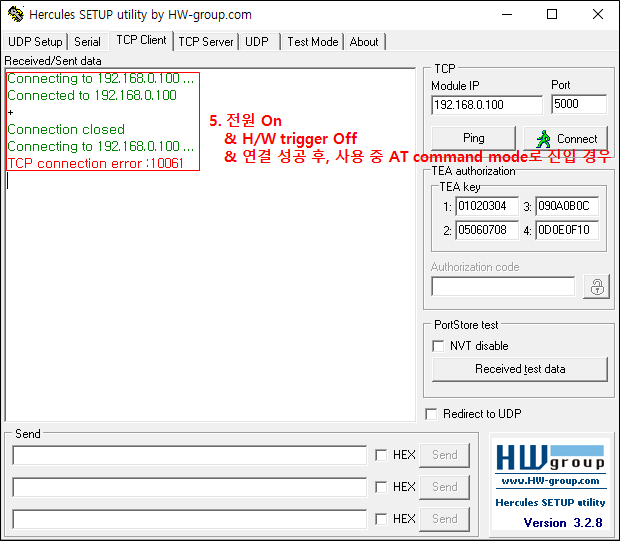Click the 'Connection closed' log line
630x541 pixels.
click(x=66, y=129)
